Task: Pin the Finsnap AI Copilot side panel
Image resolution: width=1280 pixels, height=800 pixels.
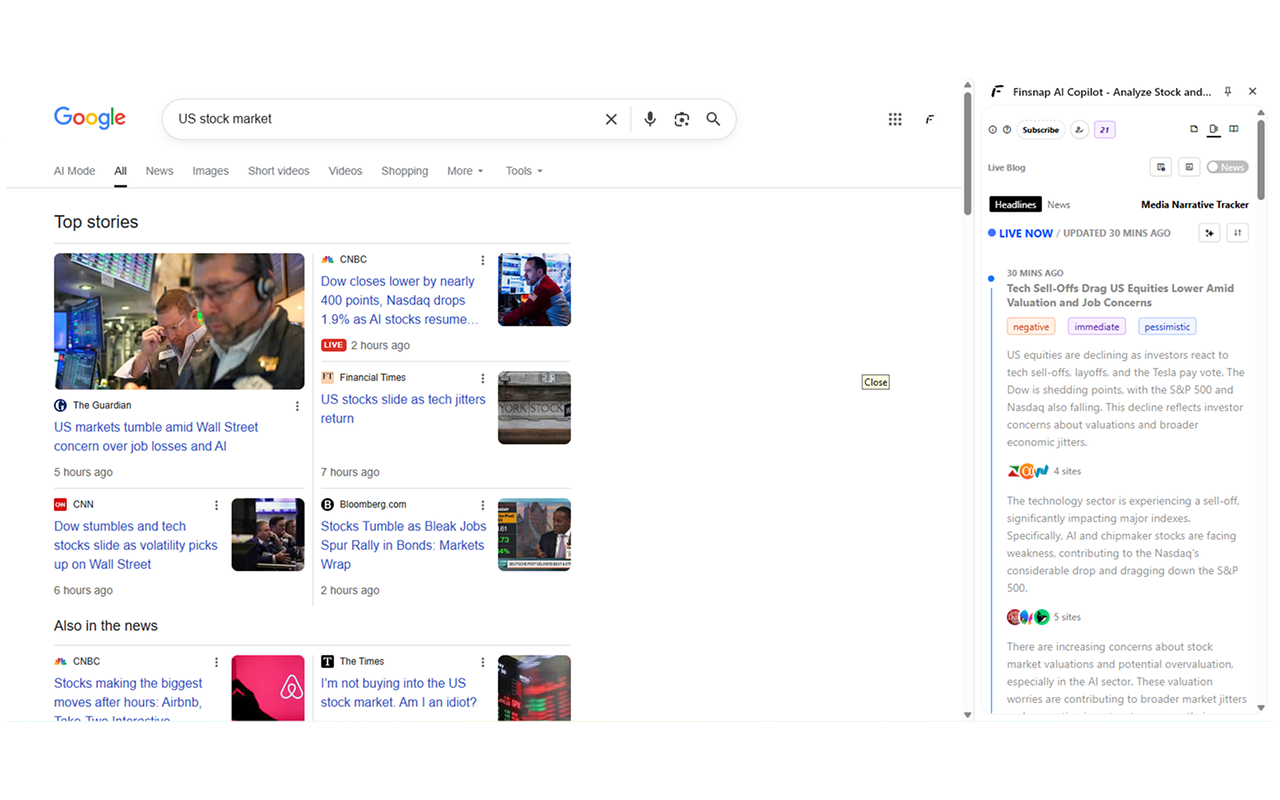Action: (1228, 92)
